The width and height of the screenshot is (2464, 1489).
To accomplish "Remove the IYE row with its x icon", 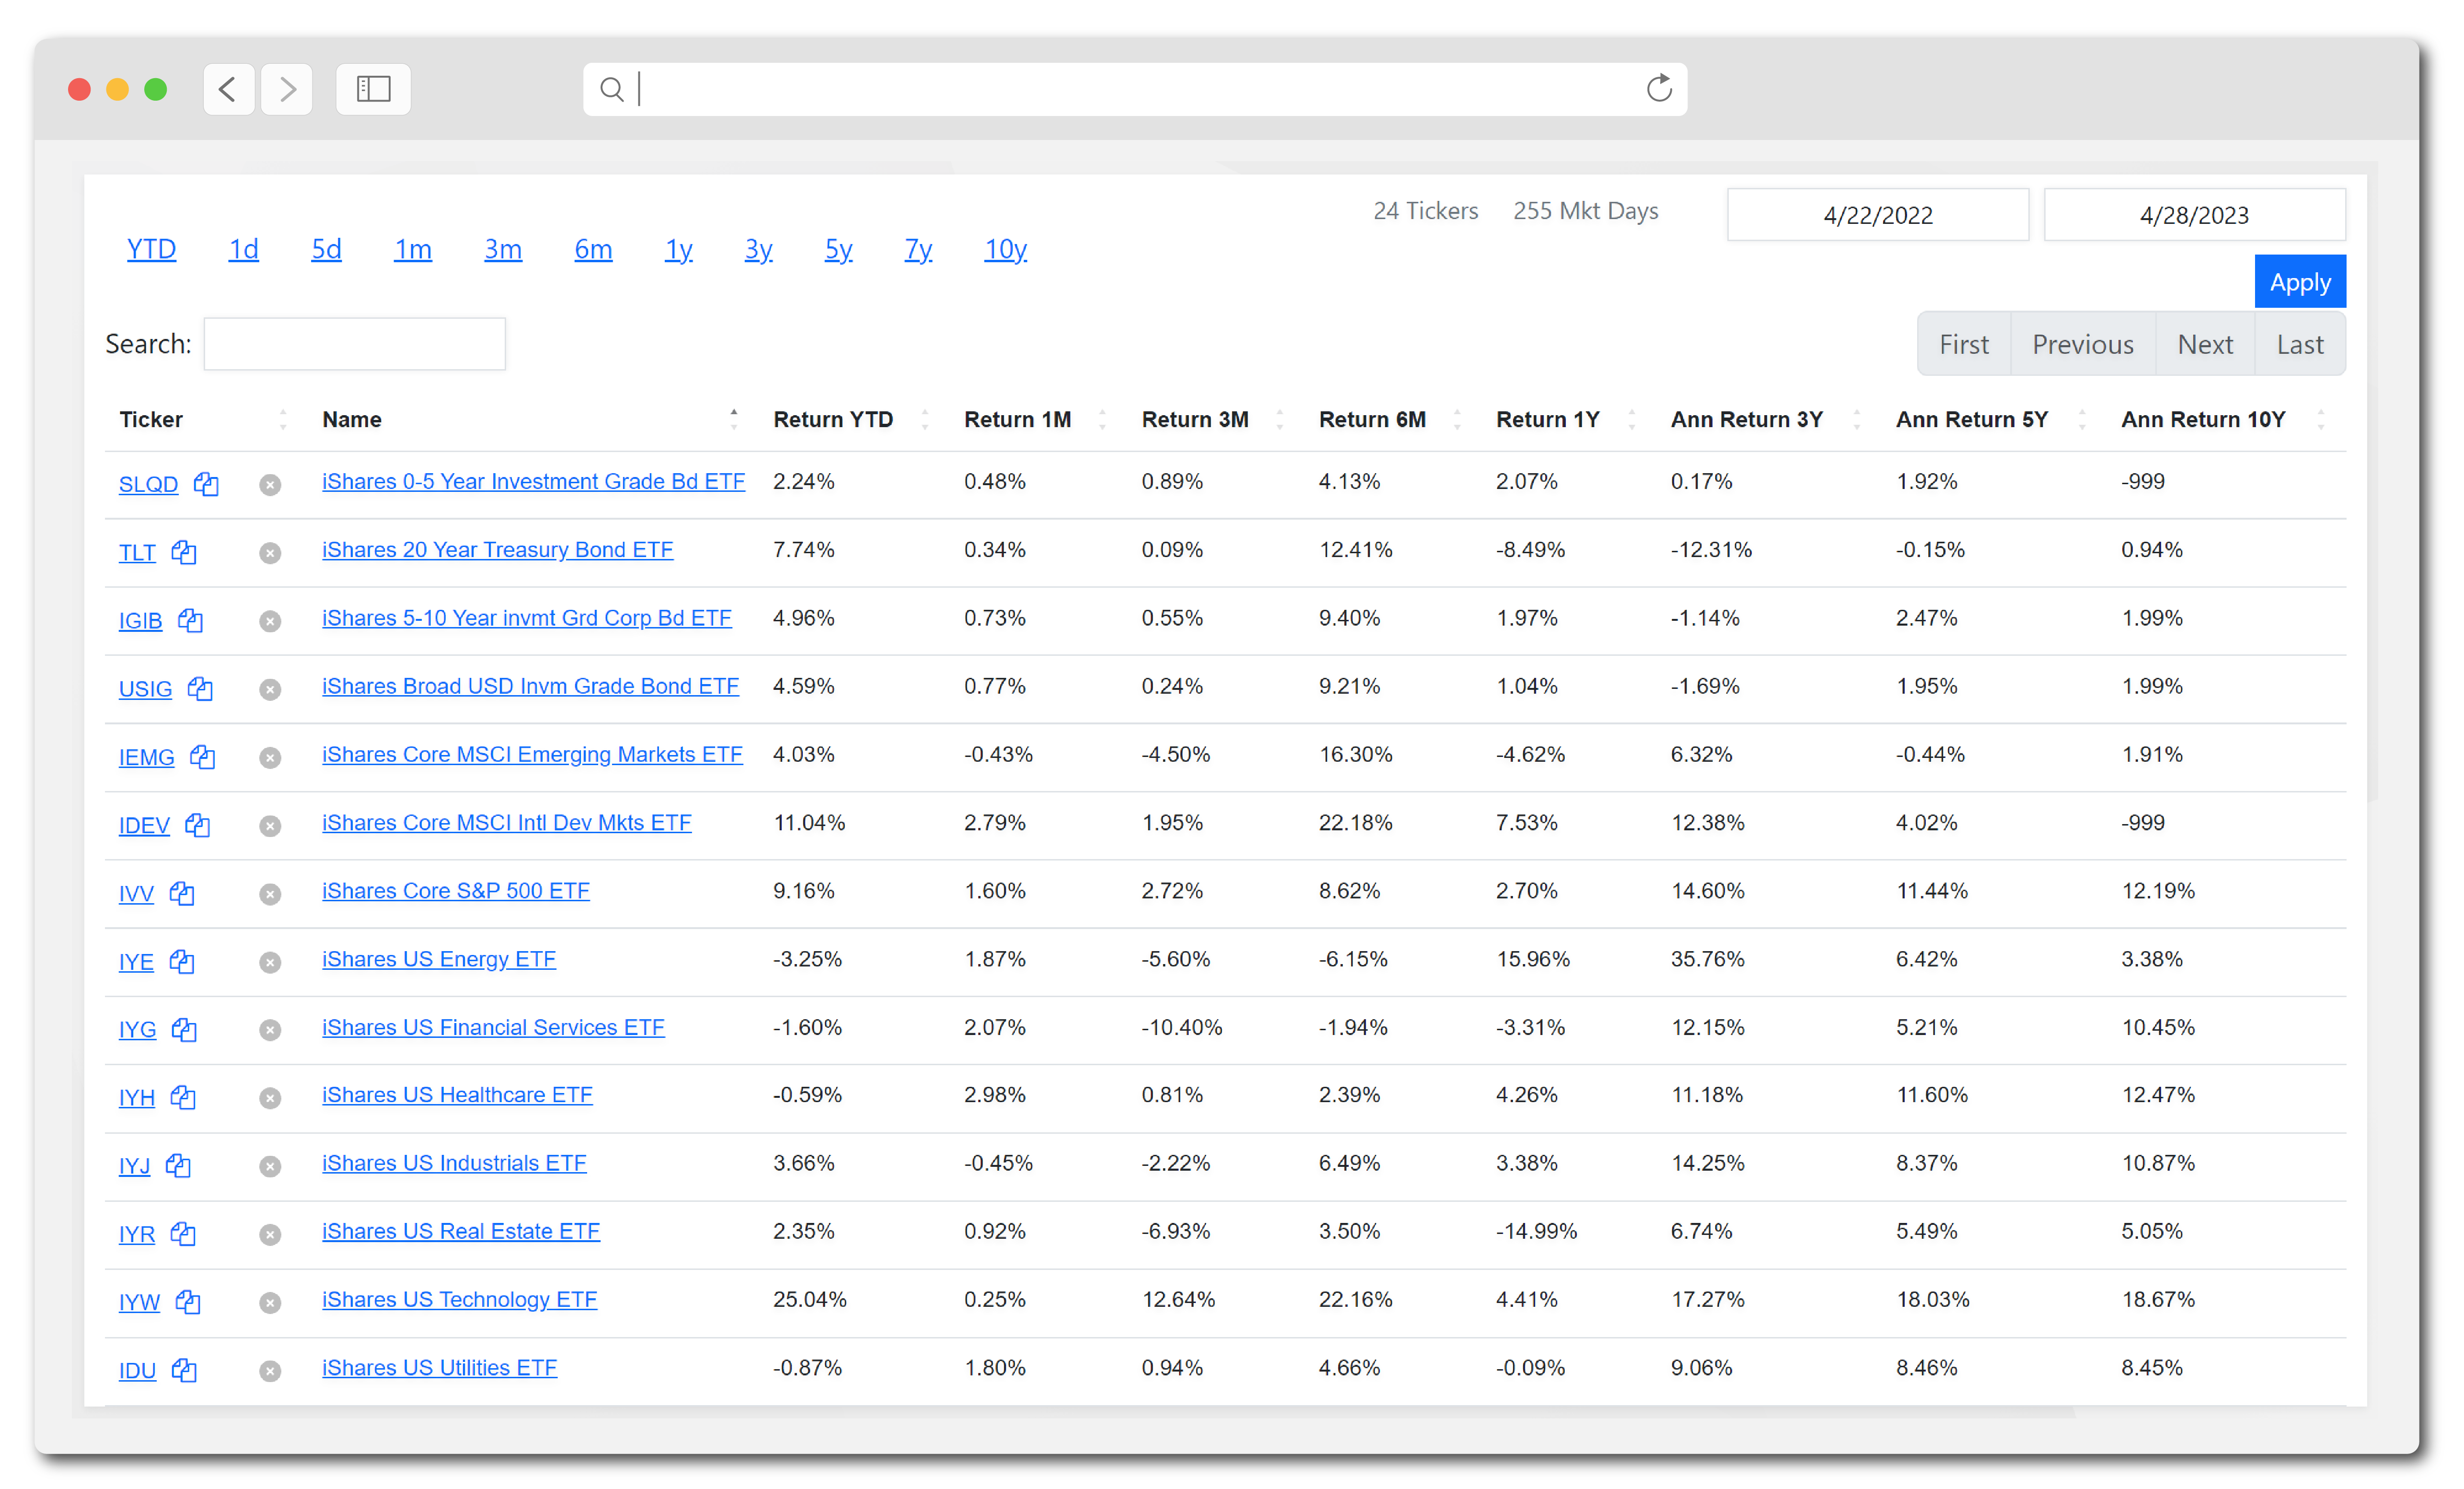I will [x=270, y=962].
